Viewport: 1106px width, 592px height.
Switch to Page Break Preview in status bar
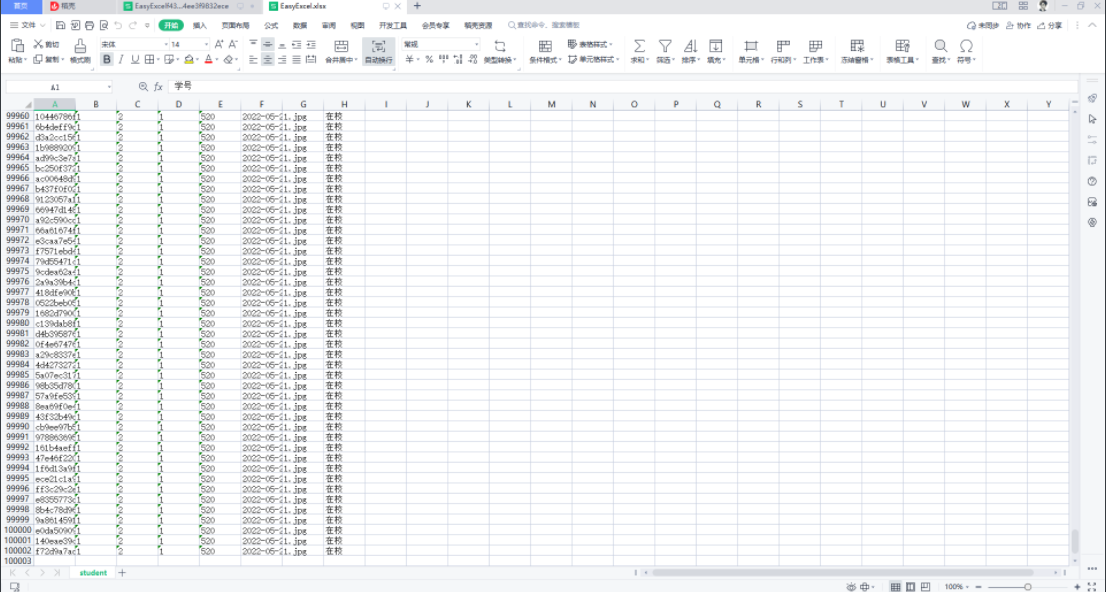[x=925, y=587]
